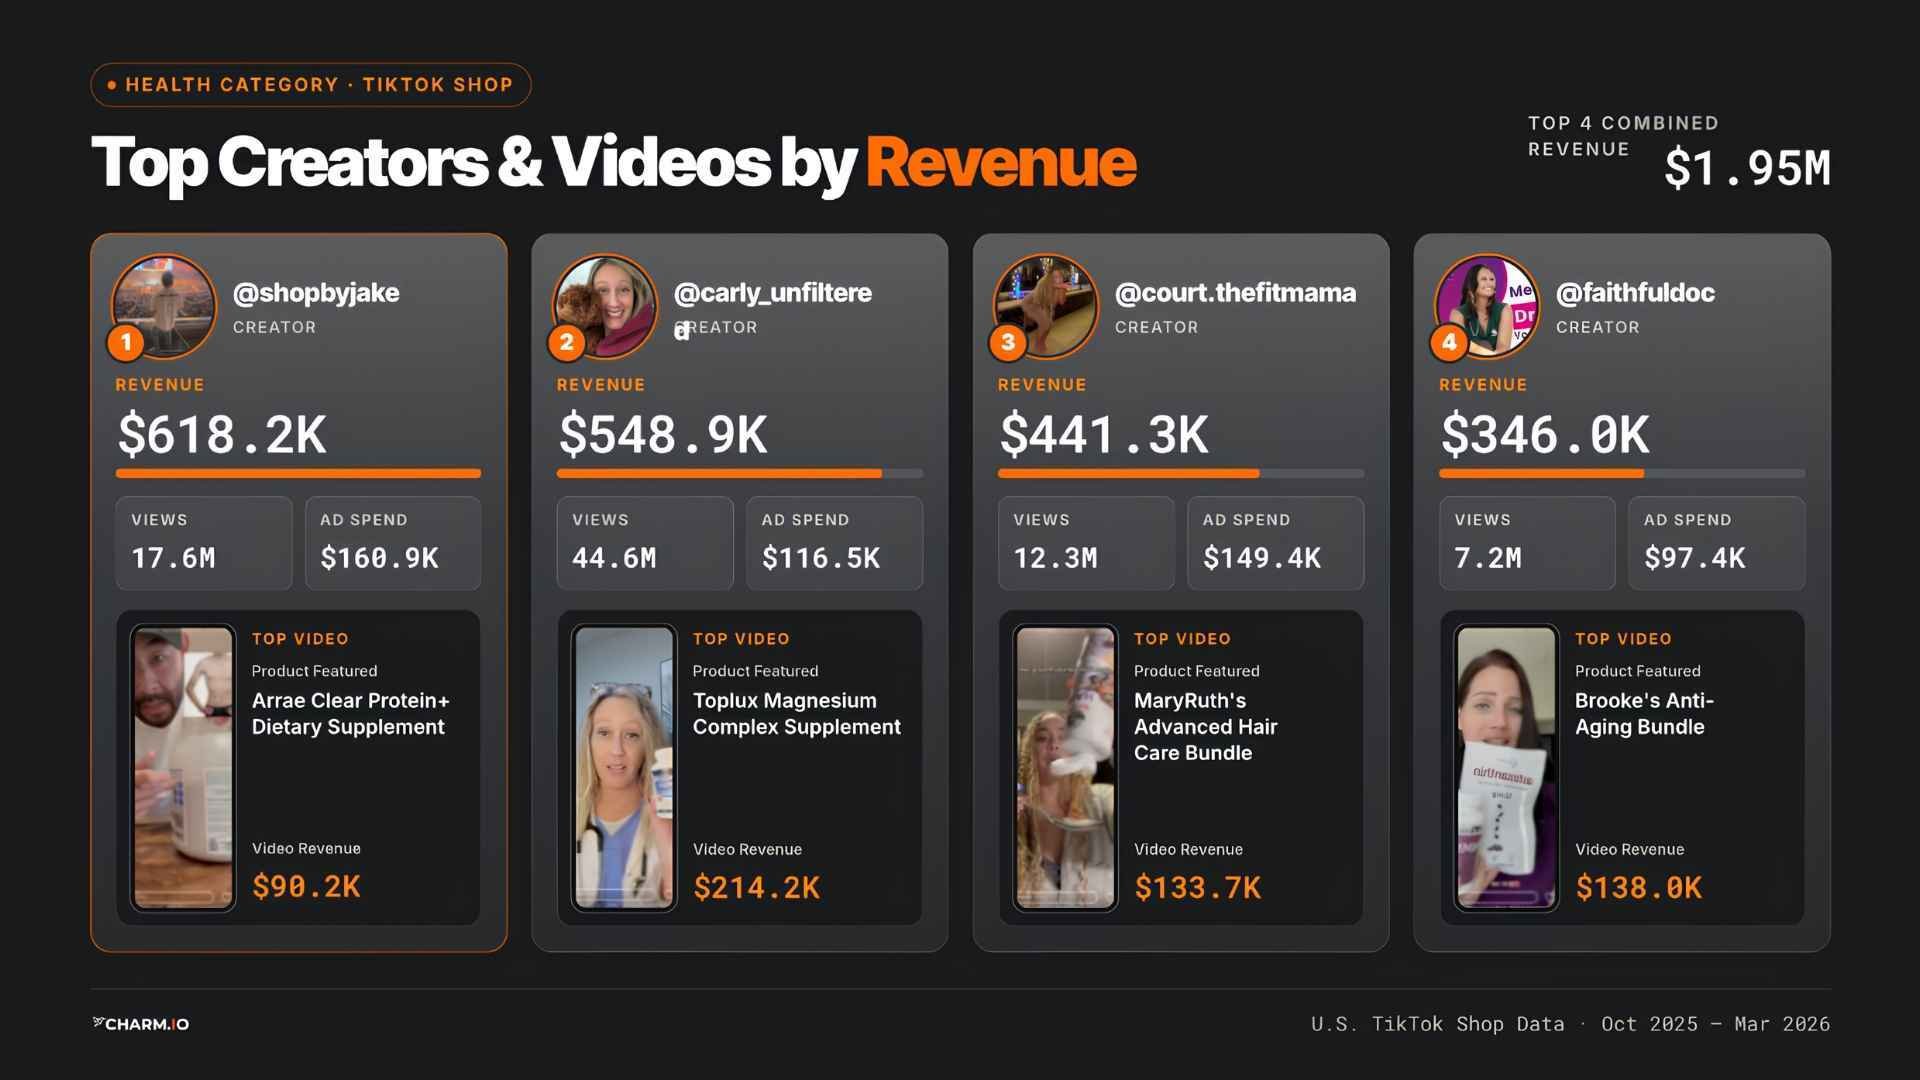Screen dimensions: 1920x1080
Task: Click the rank 4 badge on faithfuldoc avatar
Action: pyautogui.click(x=1449, y=343)
